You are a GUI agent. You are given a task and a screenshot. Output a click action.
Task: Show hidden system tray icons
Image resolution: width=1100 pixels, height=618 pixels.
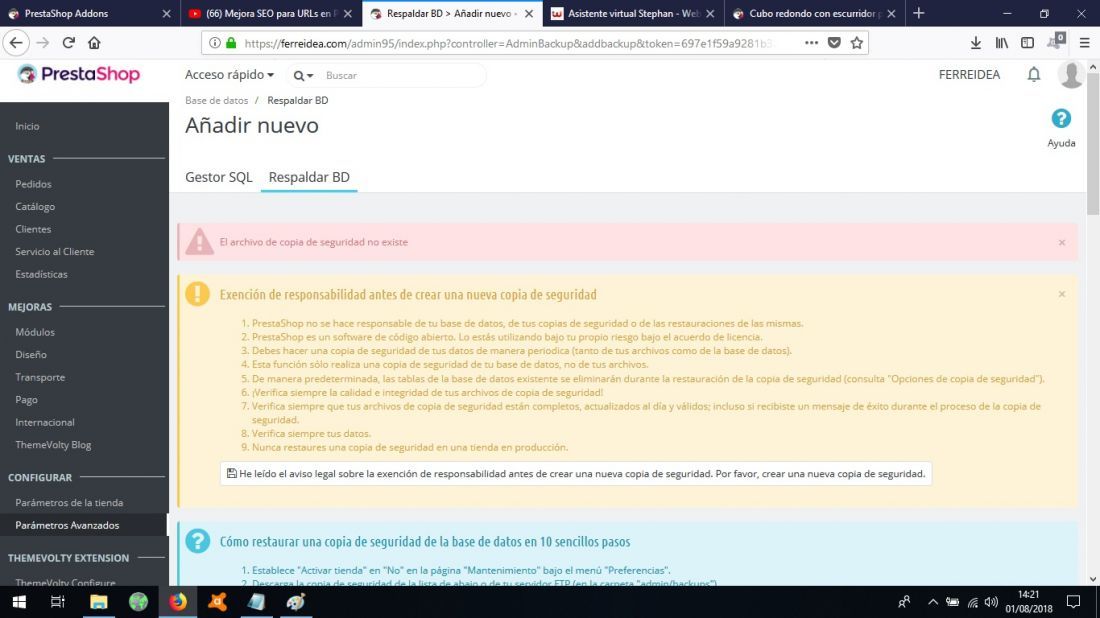[932, 602]
